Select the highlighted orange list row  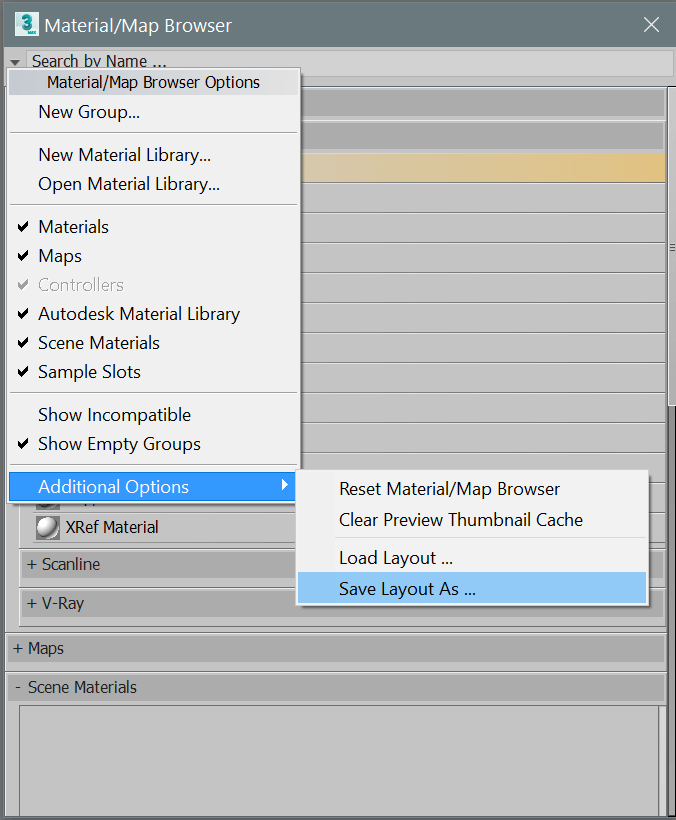[483, 168]
